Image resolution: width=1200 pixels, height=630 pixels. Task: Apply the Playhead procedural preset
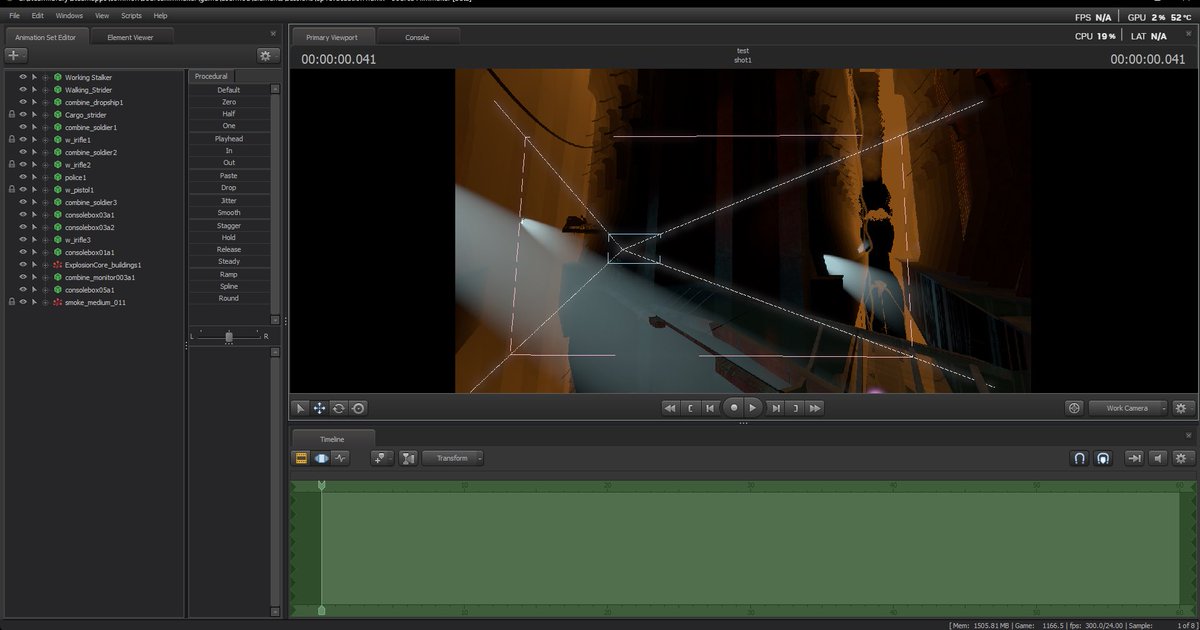[x=229, y=139]
